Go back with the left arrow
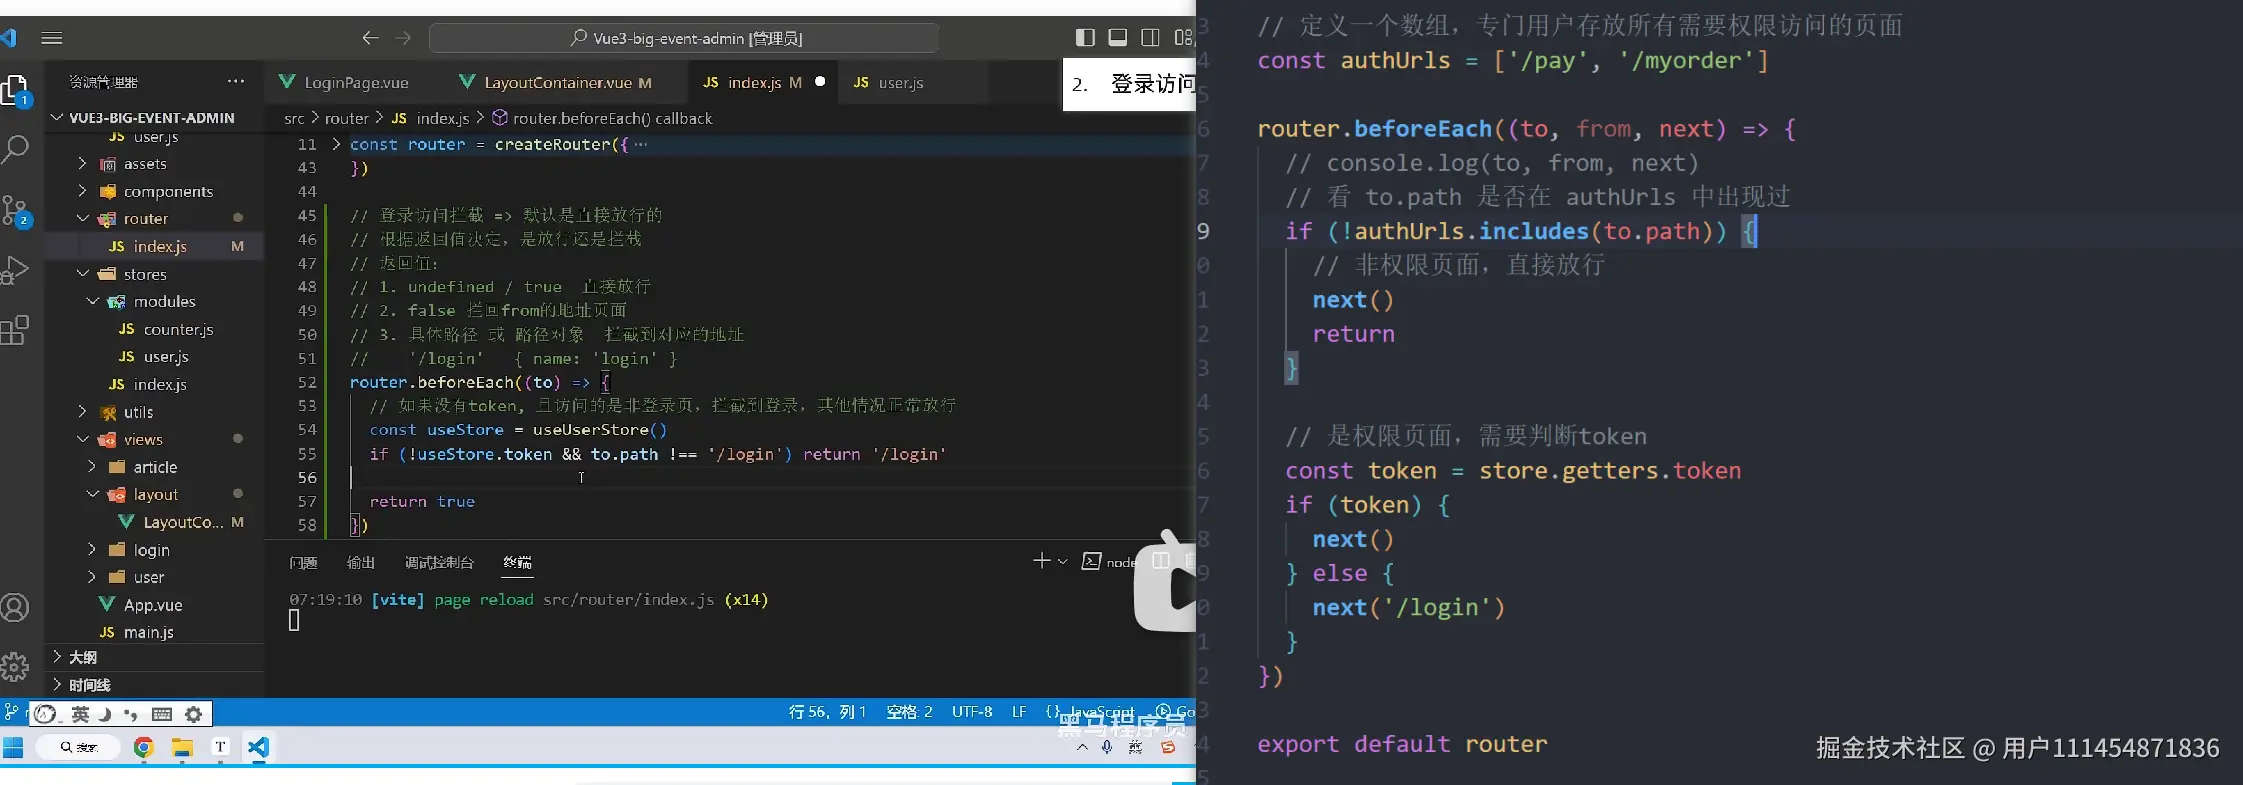The height and width of the screenshot is (785, 2243). (x=370, y=38)
